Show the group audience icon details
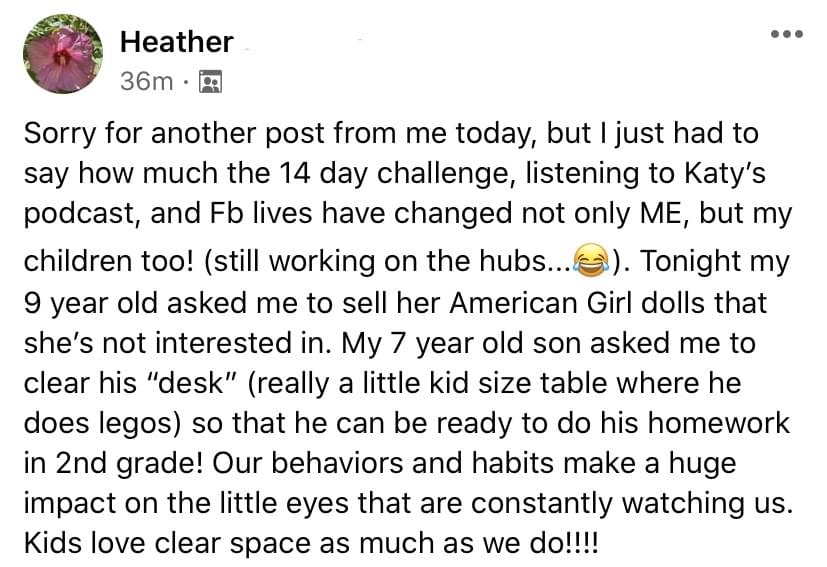Image resolution: width=827 pixels, height=567 pixels. (210, 82)
